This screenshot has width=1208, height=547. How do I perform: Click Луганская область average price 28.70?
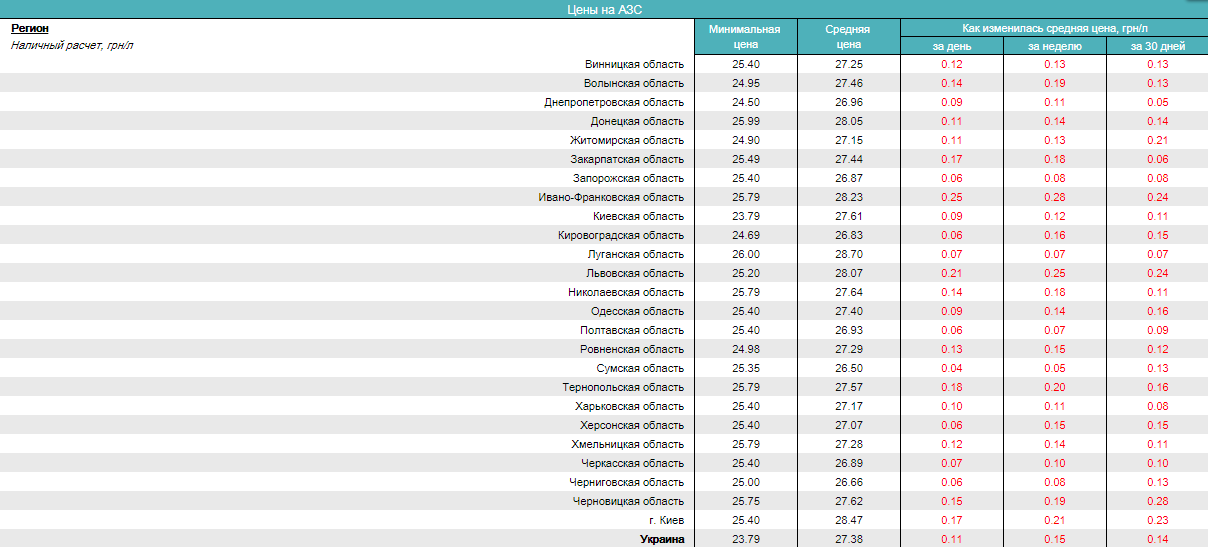pyautogui.click(x=848, y=254)
